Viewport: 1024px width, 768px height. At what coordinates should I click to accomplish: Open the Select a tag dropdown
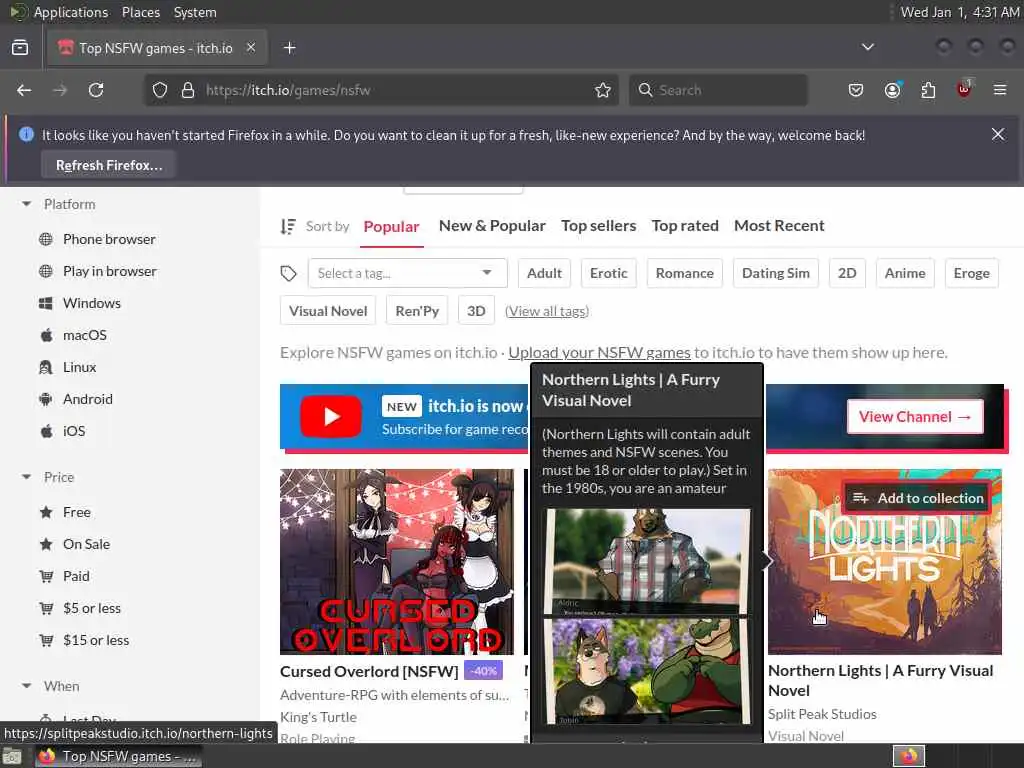coord(408,273)
